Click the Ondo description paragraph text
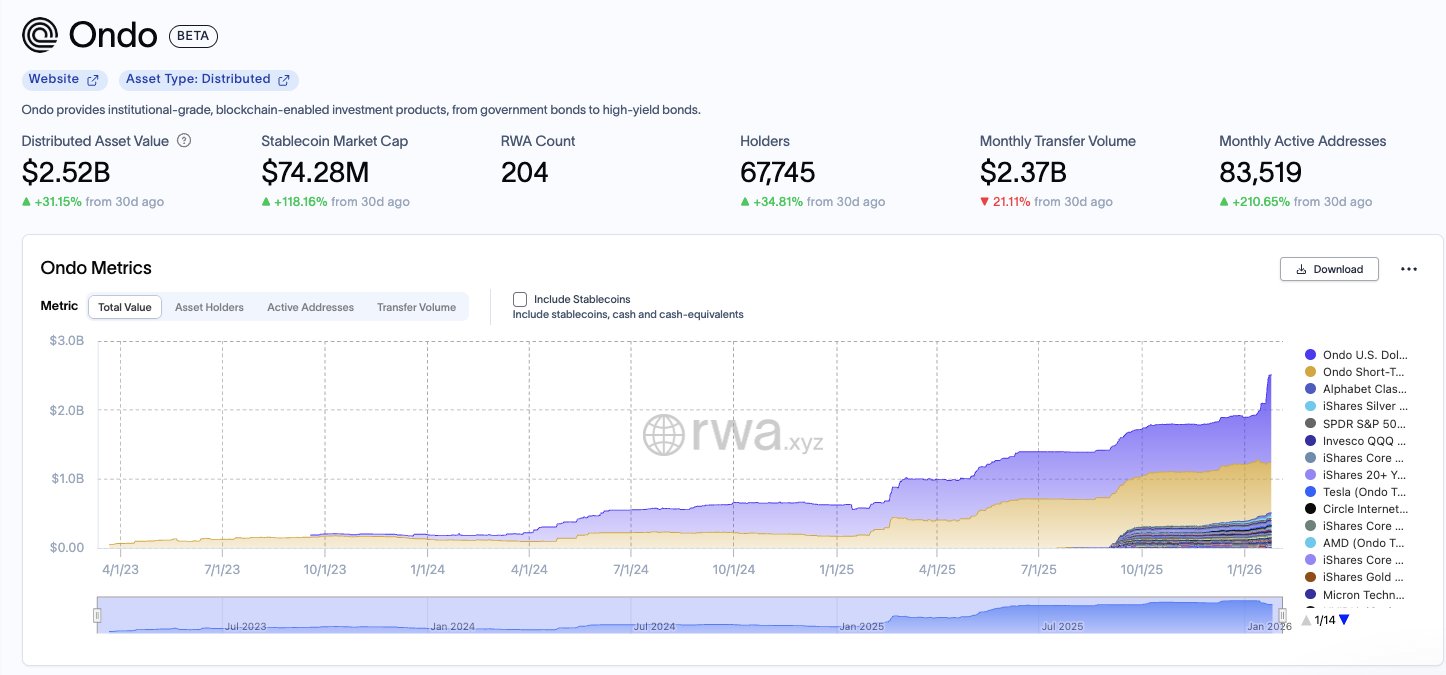This screenshot has height=675, width=1446. tap(361, 110)
